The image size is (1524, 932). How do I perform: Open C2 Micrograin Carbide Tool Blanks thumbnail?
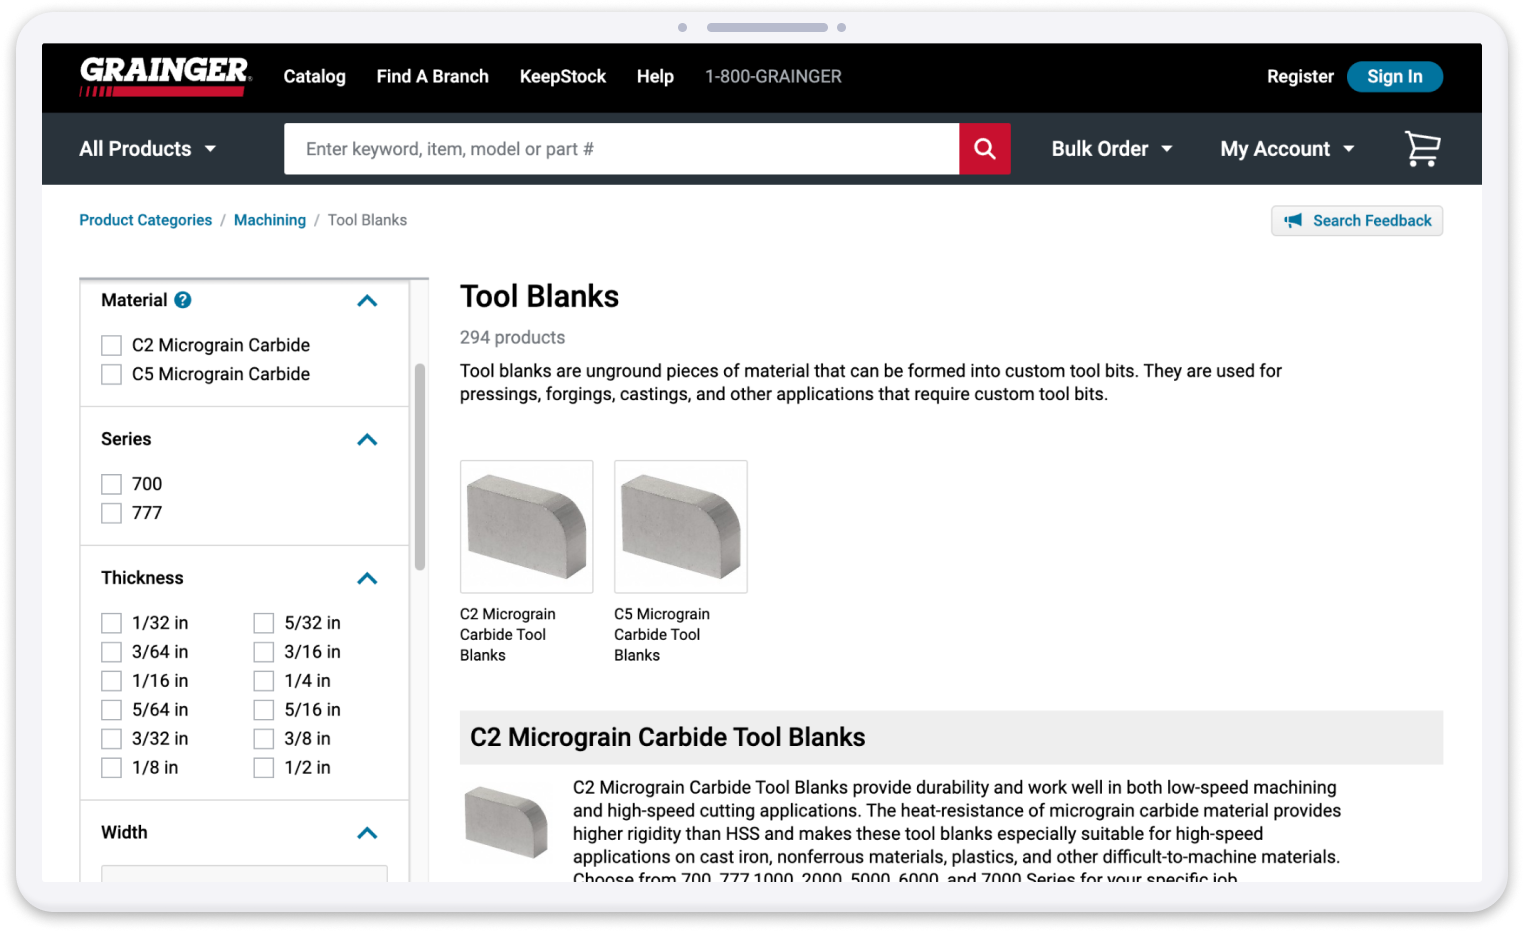click(526, 527)
